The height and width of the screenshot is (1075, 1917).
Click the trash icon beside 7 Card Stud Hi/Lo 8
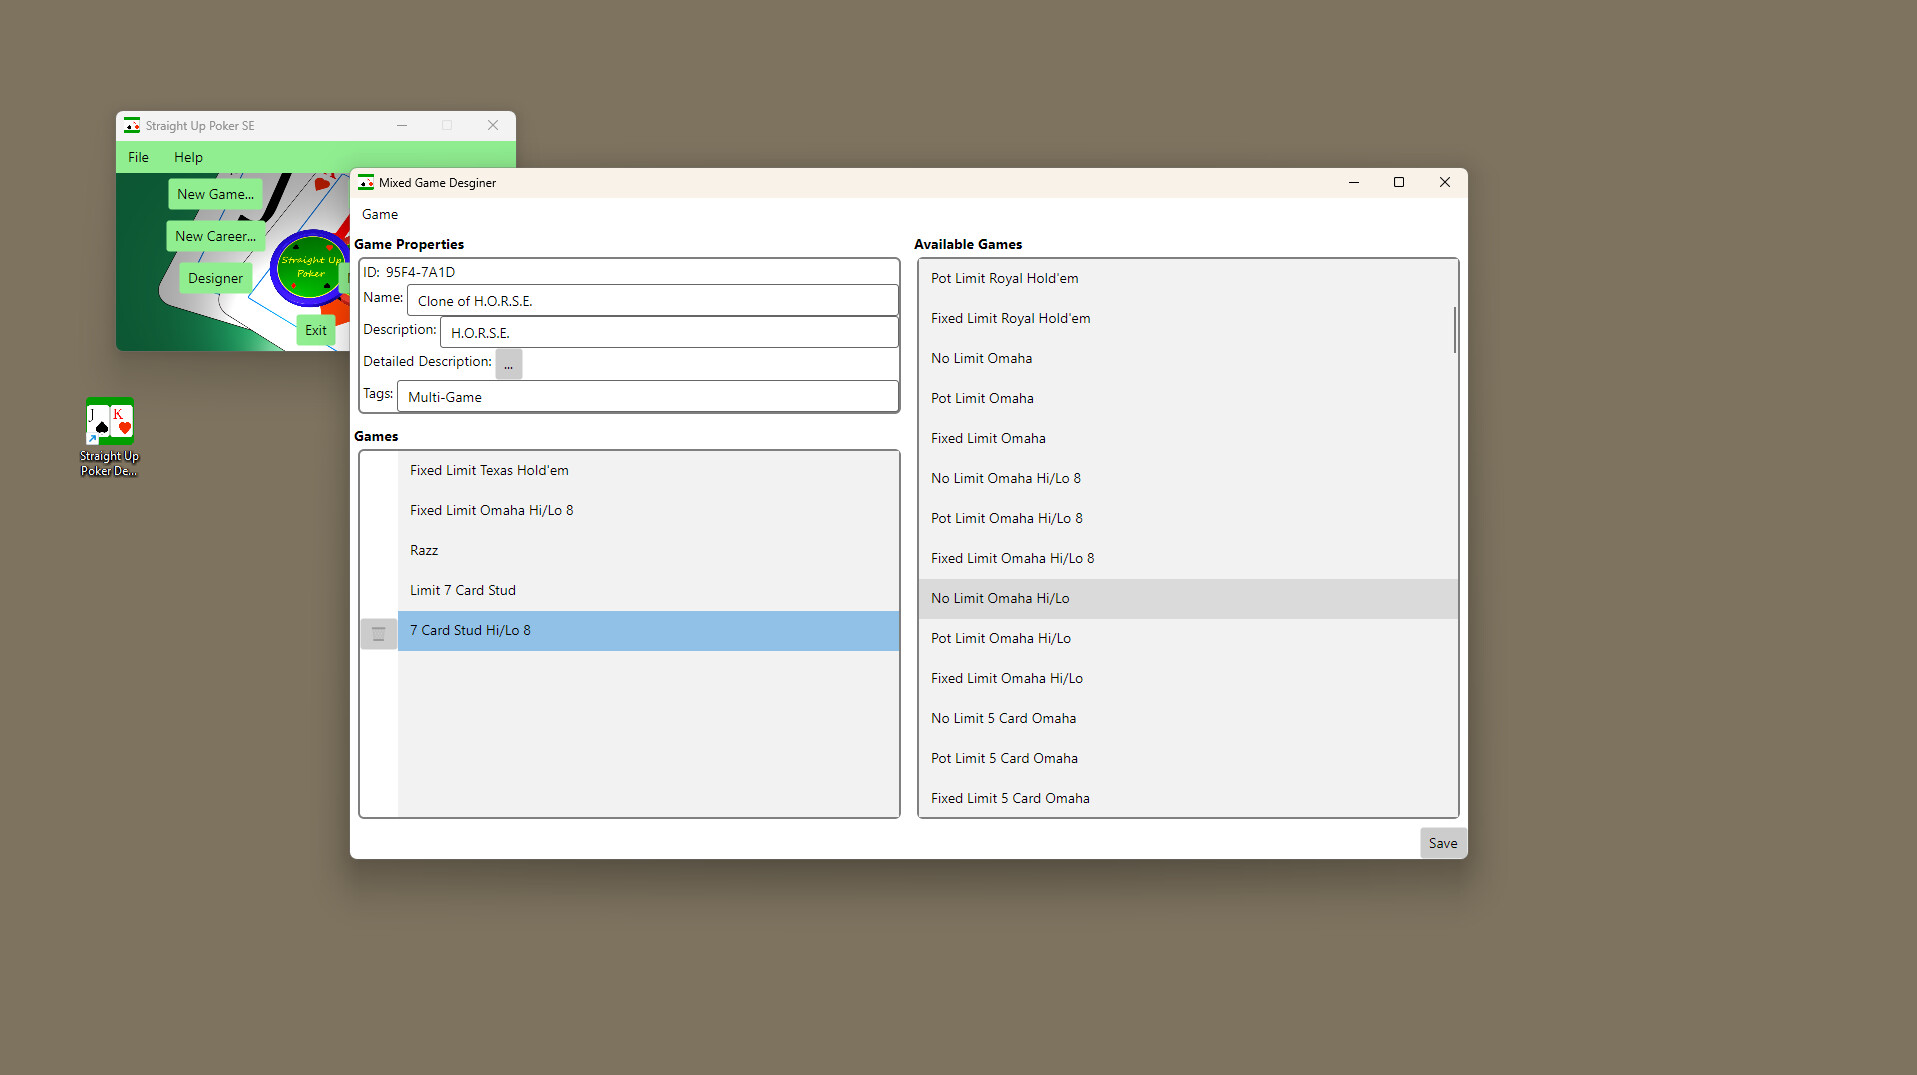pyautogui.click(x=378, y=633)
